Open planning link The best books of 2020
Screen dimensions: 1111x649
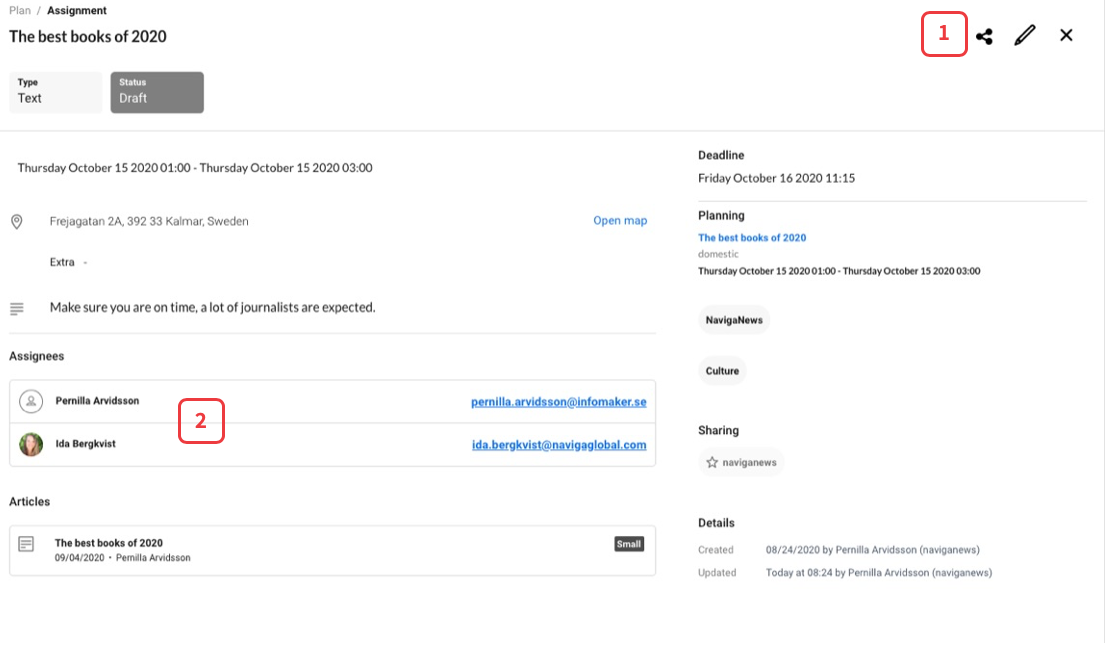pos(752,238)
